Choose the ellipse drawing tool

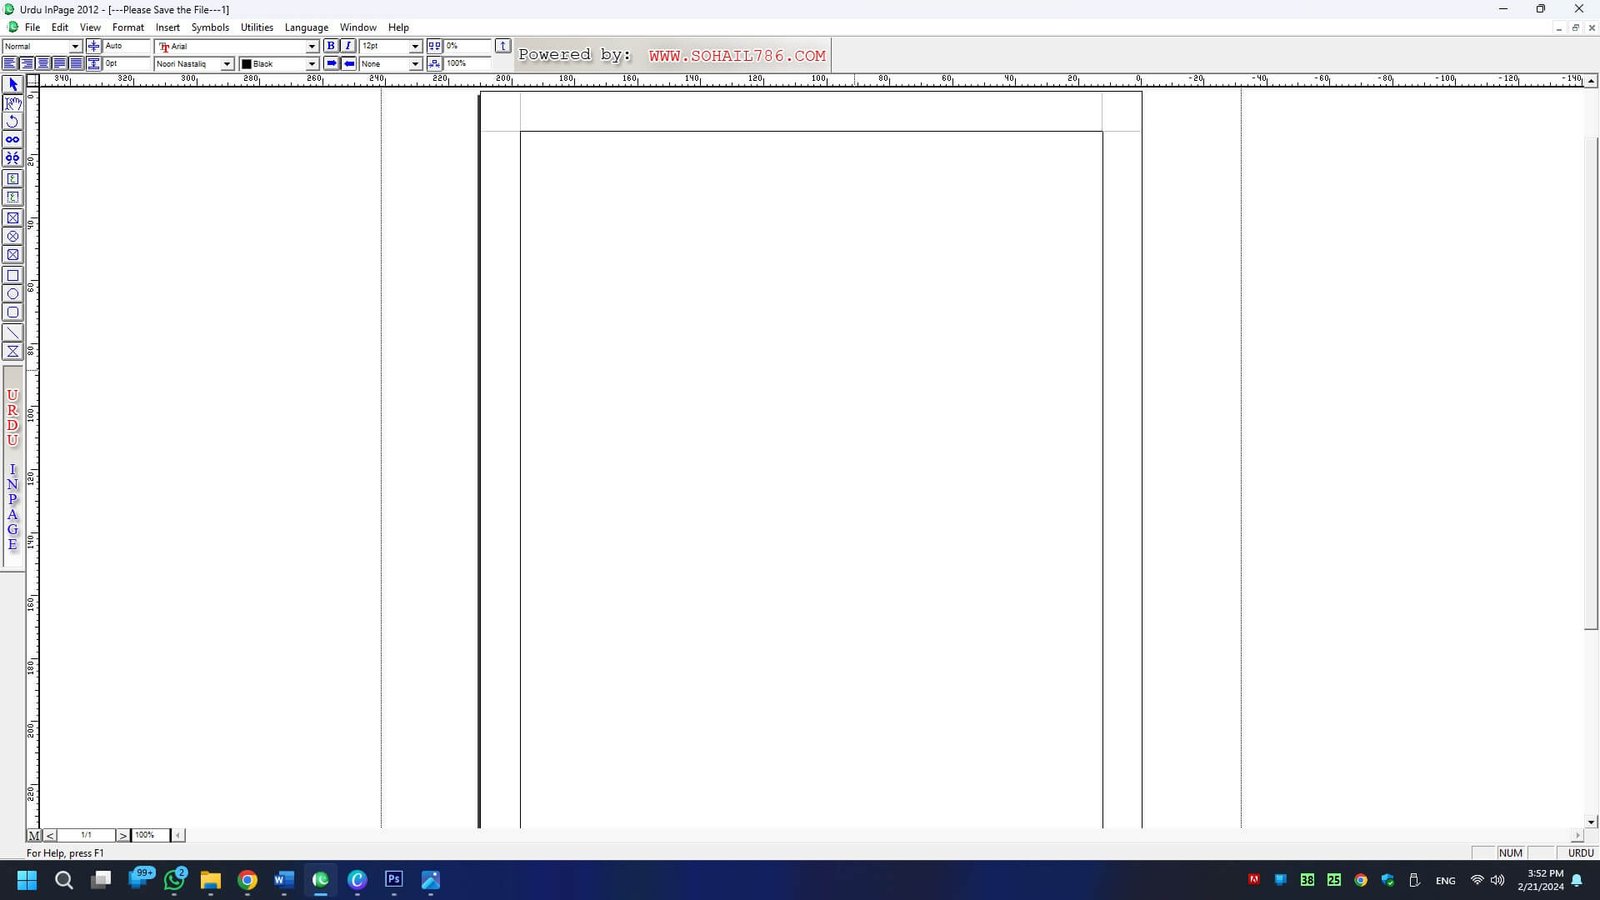point(13,294)
